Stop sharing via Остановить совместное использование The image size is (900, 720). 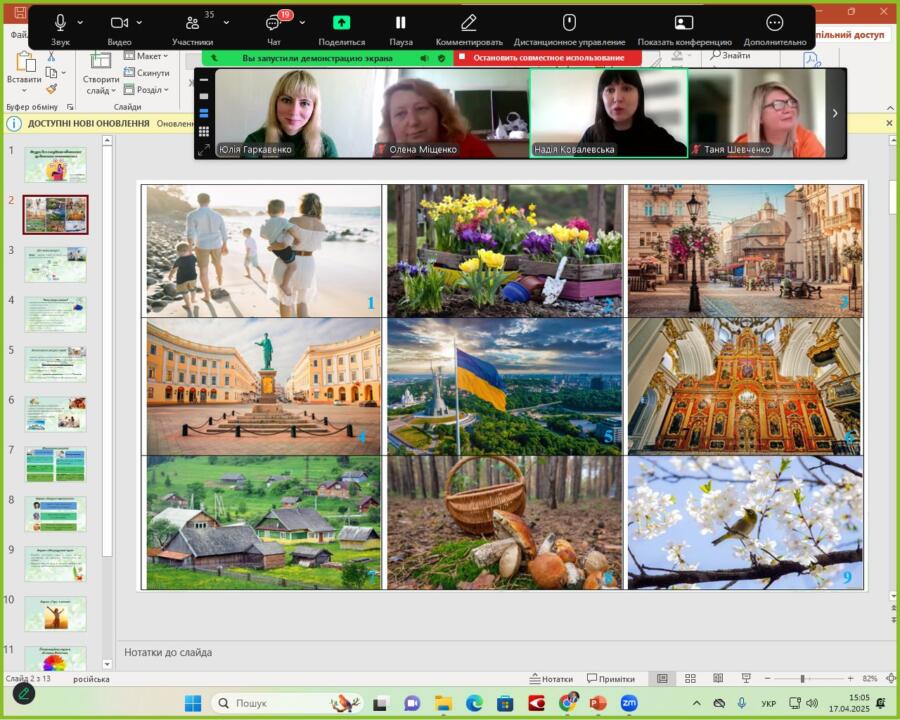[x=548, y=58]
